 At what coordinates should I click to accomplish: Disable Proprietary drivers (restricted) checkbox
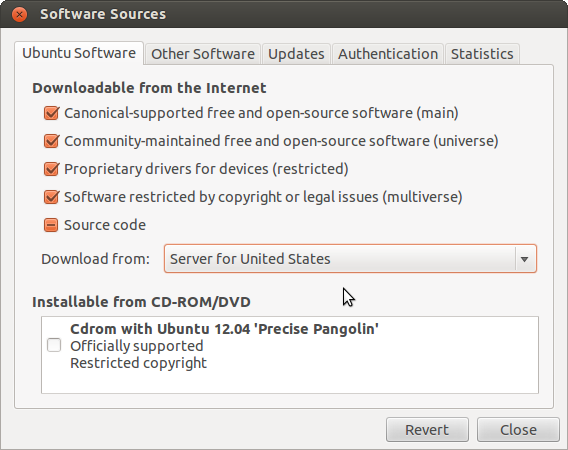point(51,169)
